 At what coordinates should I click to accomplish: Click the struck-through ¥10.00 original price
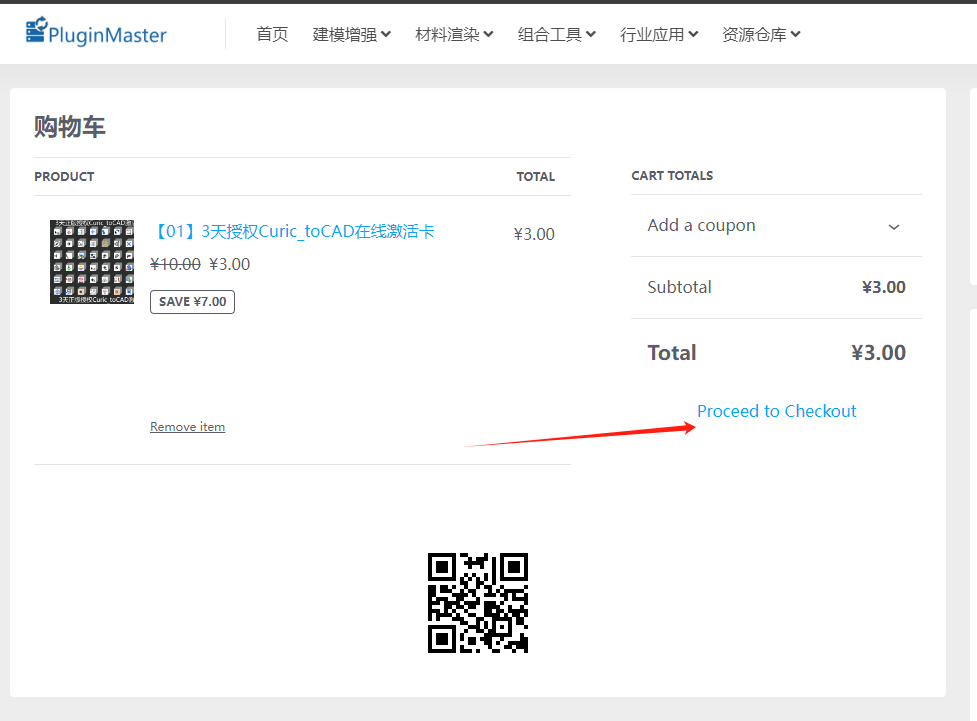[175, 264]
